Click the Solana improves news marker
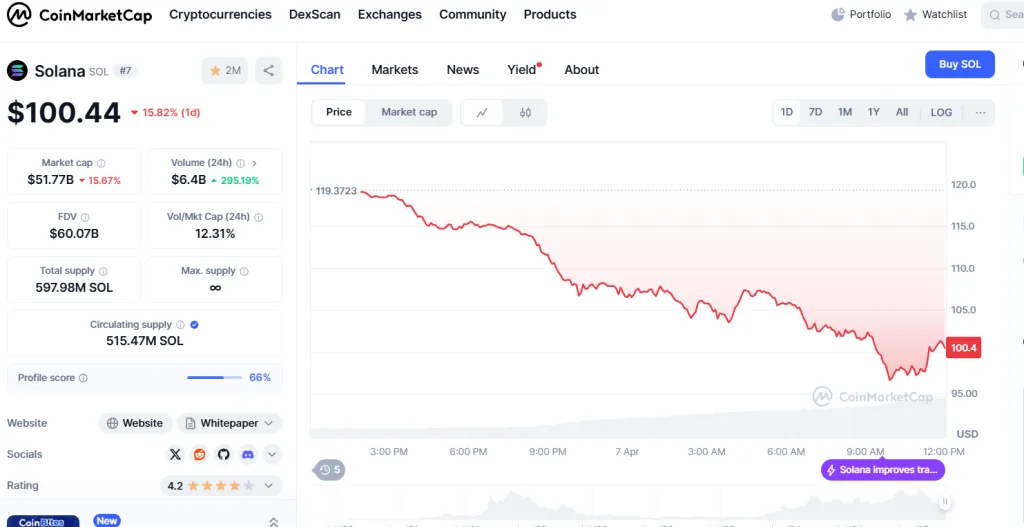This screenshot has height=527, width=1024. click(883, 470)
